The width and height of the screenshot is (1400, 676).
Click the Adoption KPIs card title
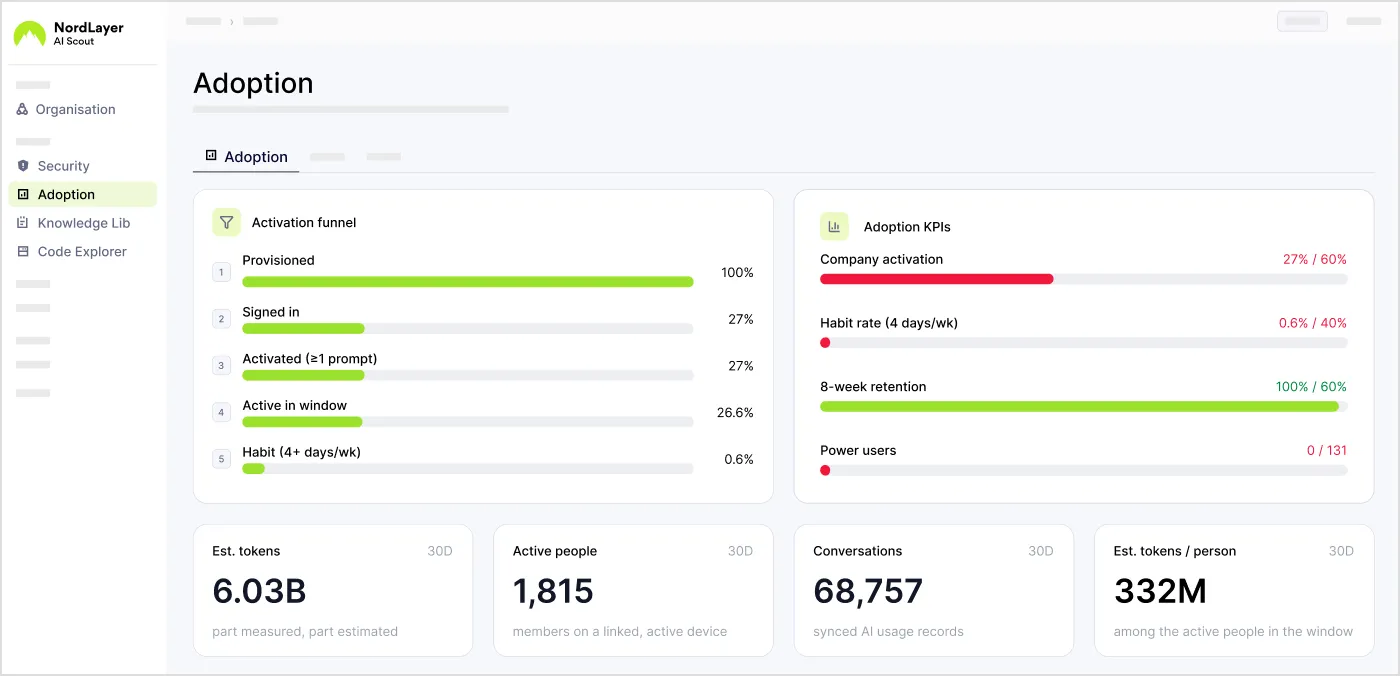[907, 227]
